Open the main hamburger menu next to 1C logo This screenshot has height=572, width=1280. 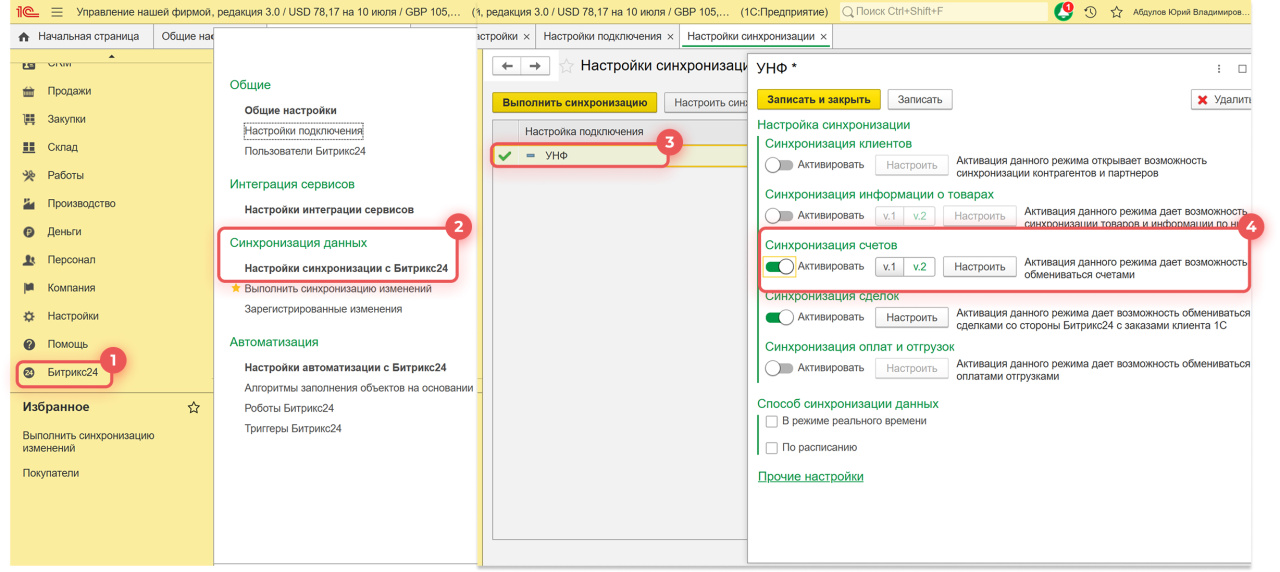[x=56, y=12]
